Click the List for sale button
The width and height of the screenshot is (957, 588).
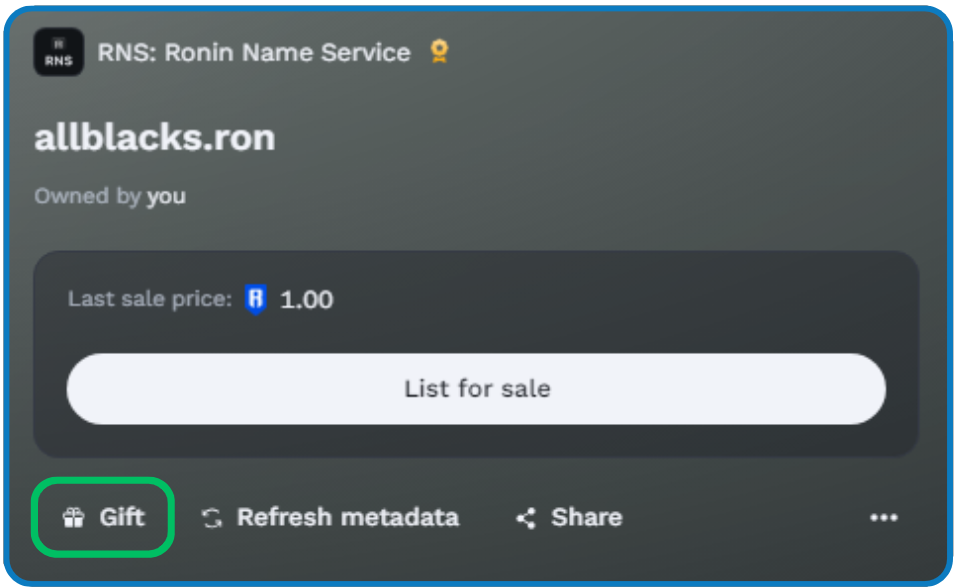tap(476, 389)
